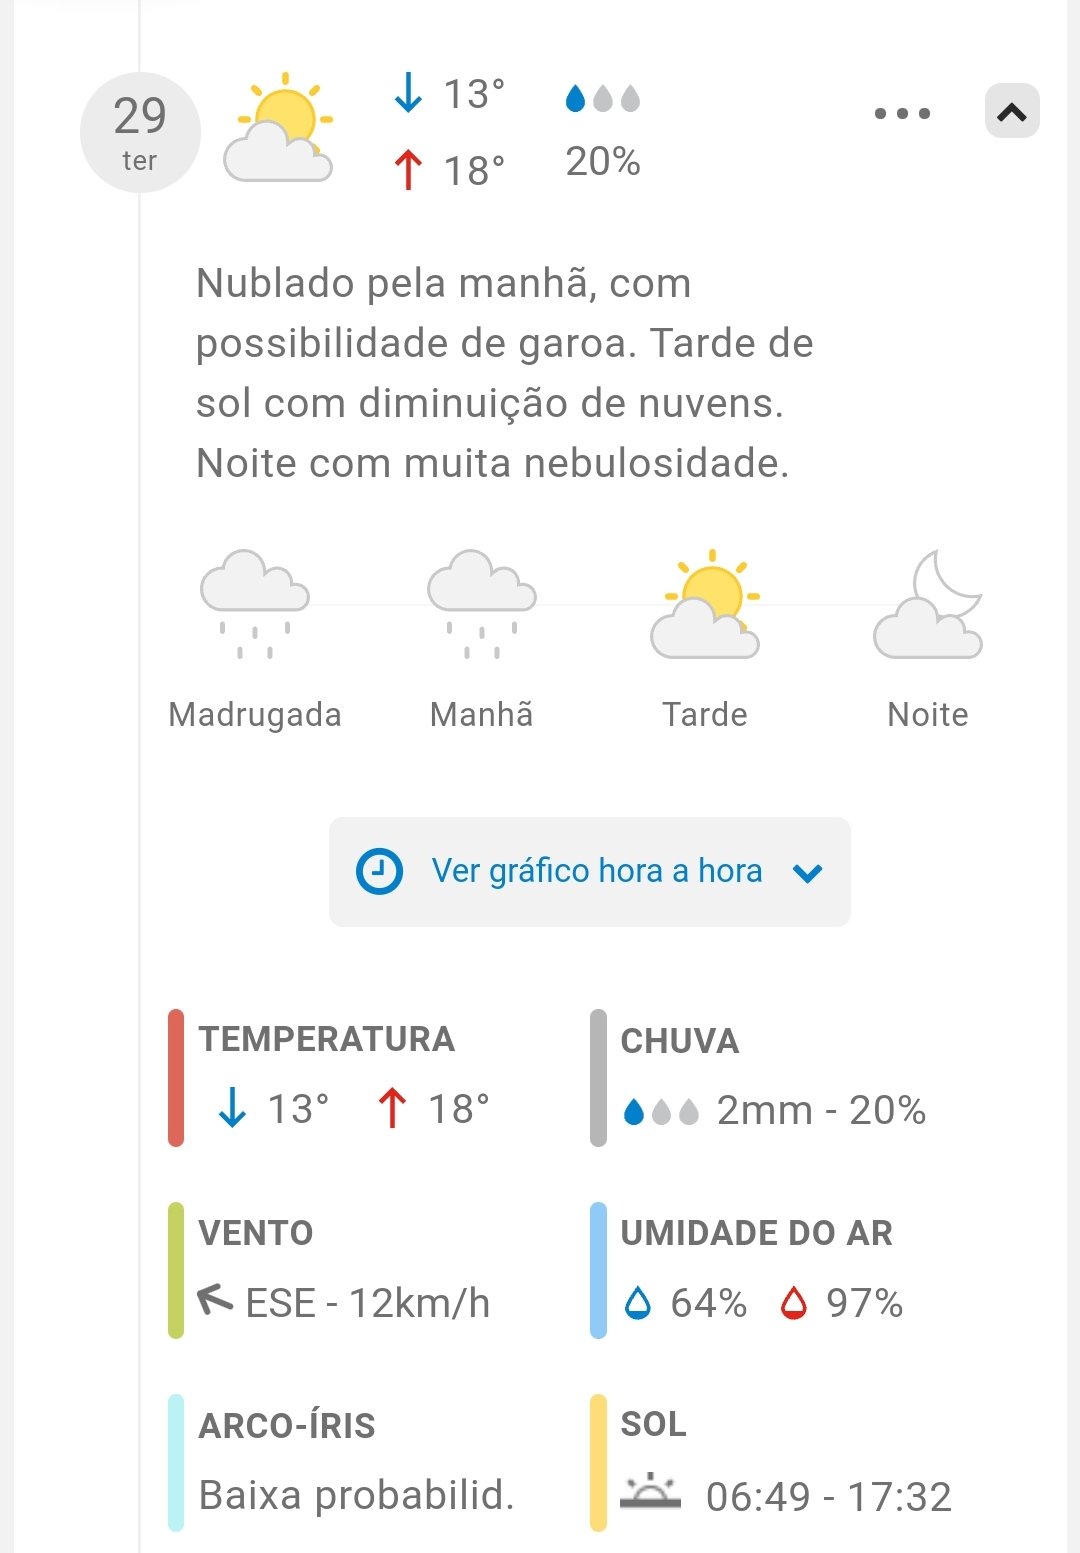Tap the yellow SOL color bar
This screenshot has height=1553, width=1080.
click(x=598, y=1462)
